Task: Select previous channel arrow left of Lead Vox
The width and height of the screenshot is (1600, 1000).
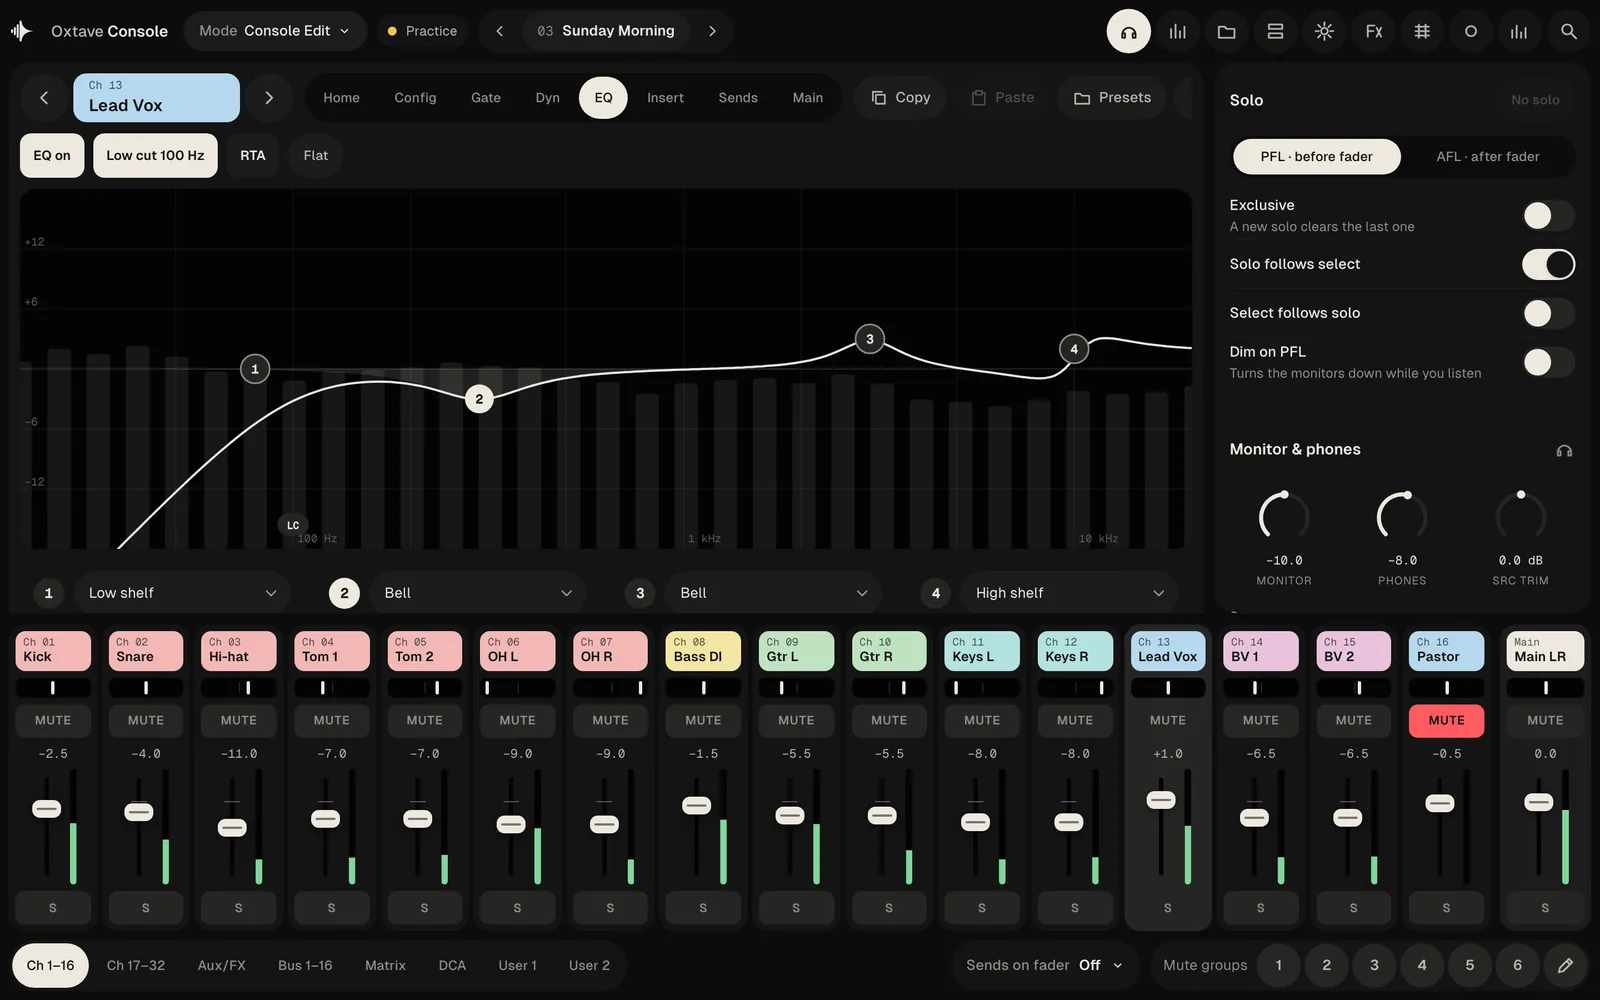Action: (x=44, y=97)
